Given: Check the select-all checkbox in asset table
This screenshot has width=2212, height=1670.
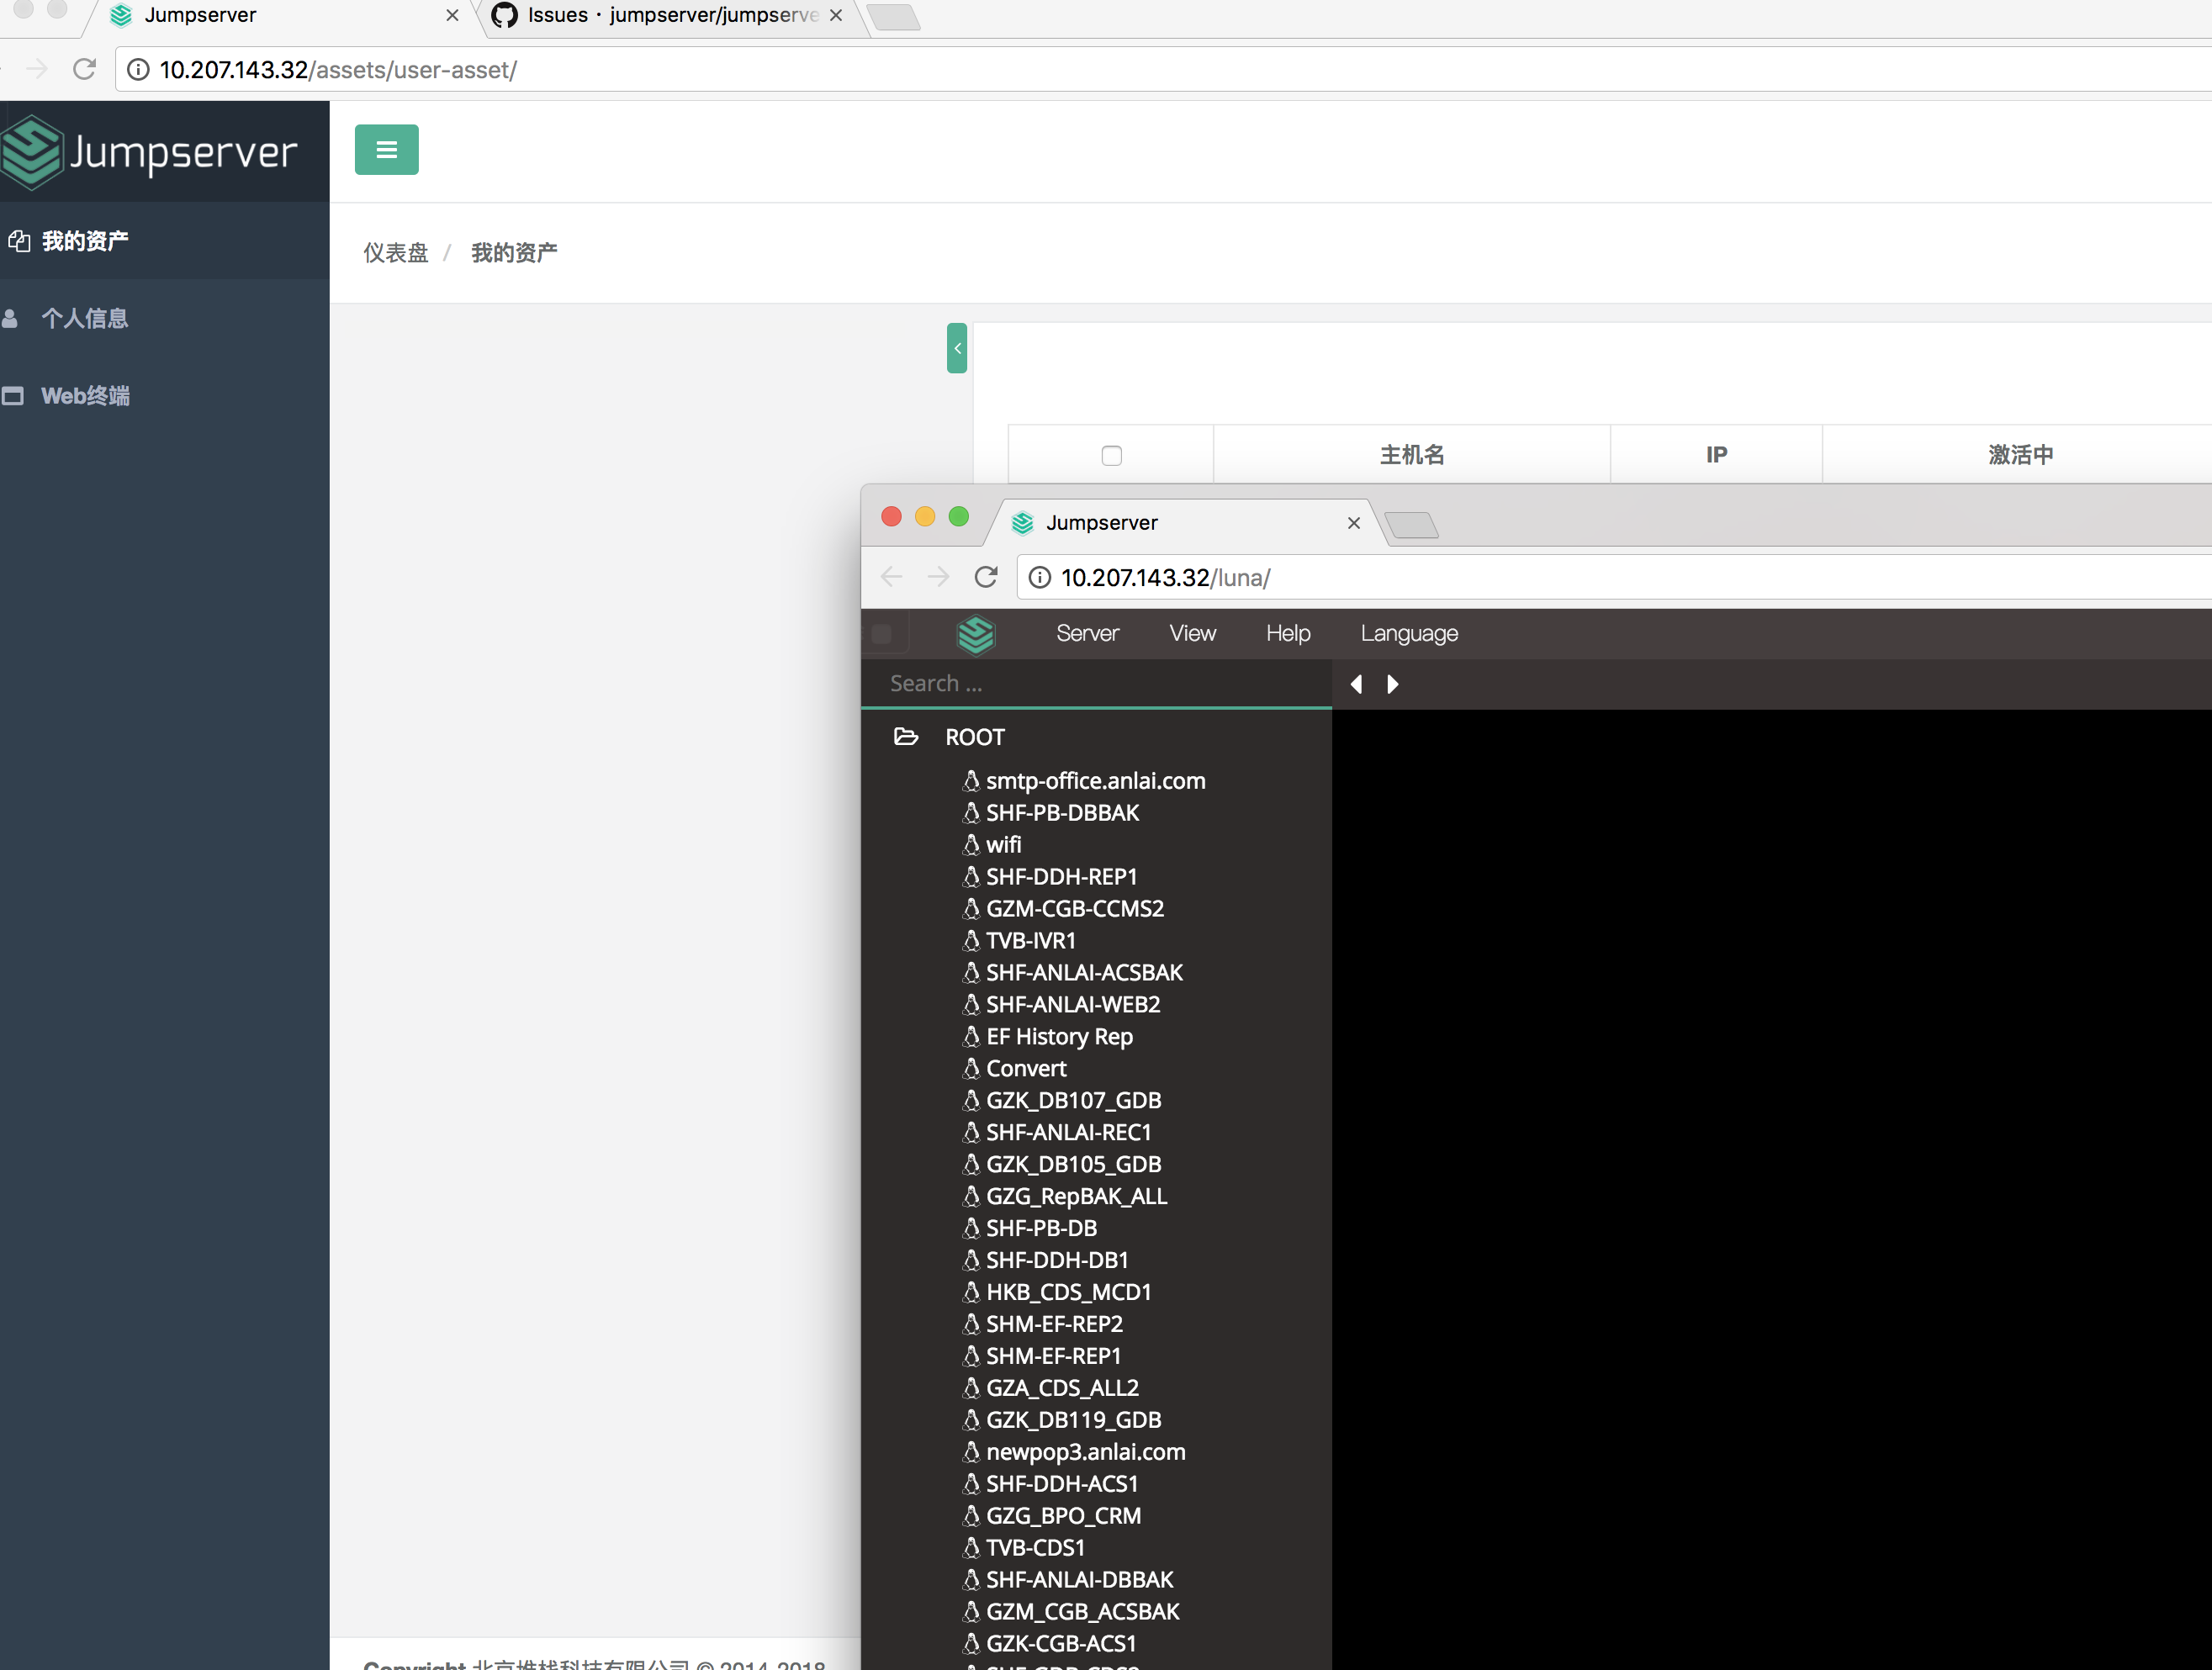Looking at the screenshot, I should (1111, 456).
